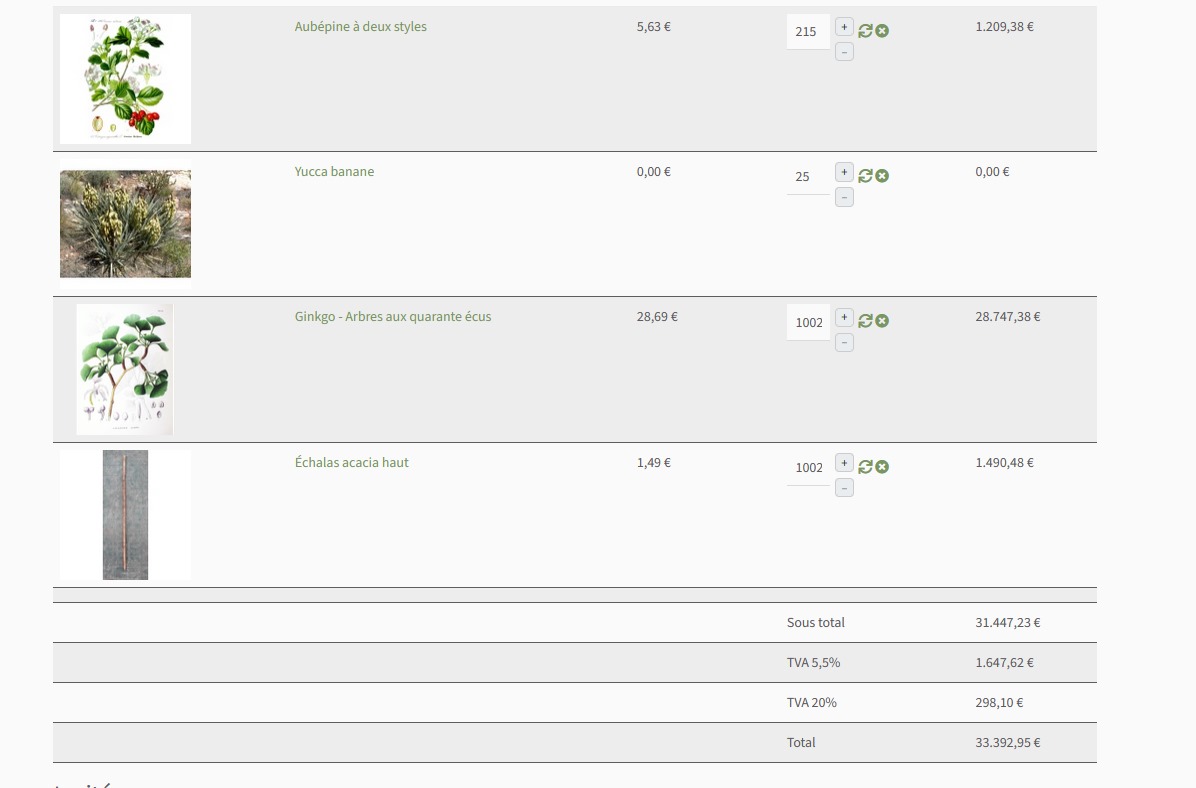Viewport: 1196px width, 788px height.
Task: Refresh quantity for Aubépine à deux styles
Action: point(865,31)
